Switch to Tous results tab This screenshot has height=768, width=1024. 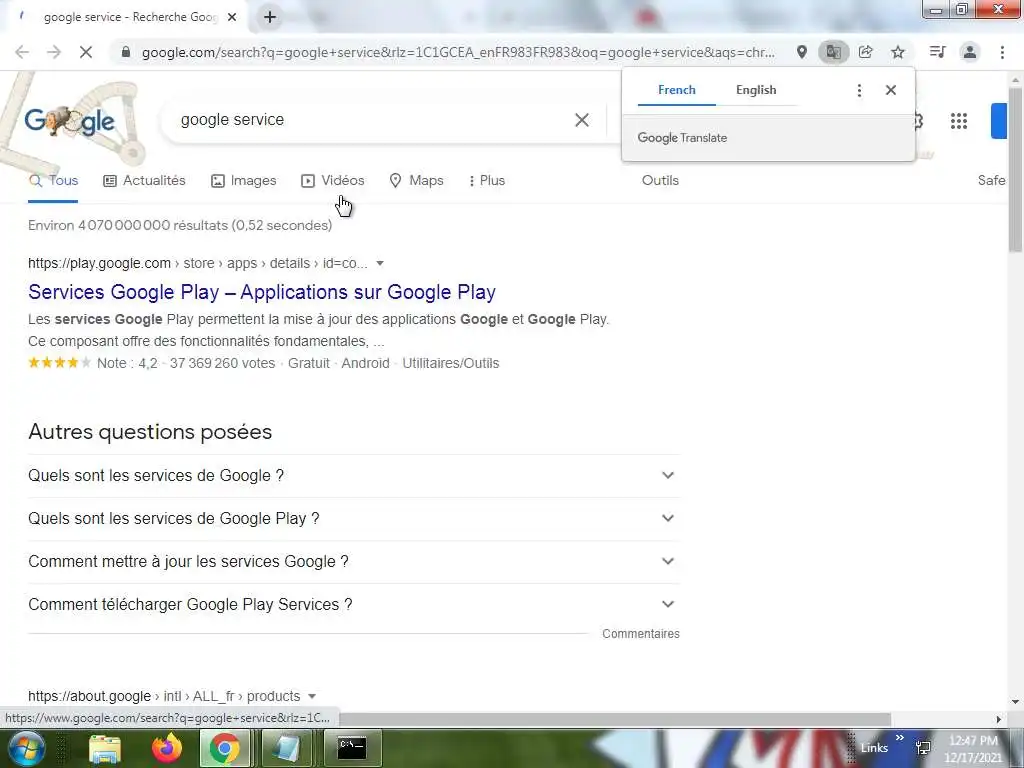(x=53, y=181)
